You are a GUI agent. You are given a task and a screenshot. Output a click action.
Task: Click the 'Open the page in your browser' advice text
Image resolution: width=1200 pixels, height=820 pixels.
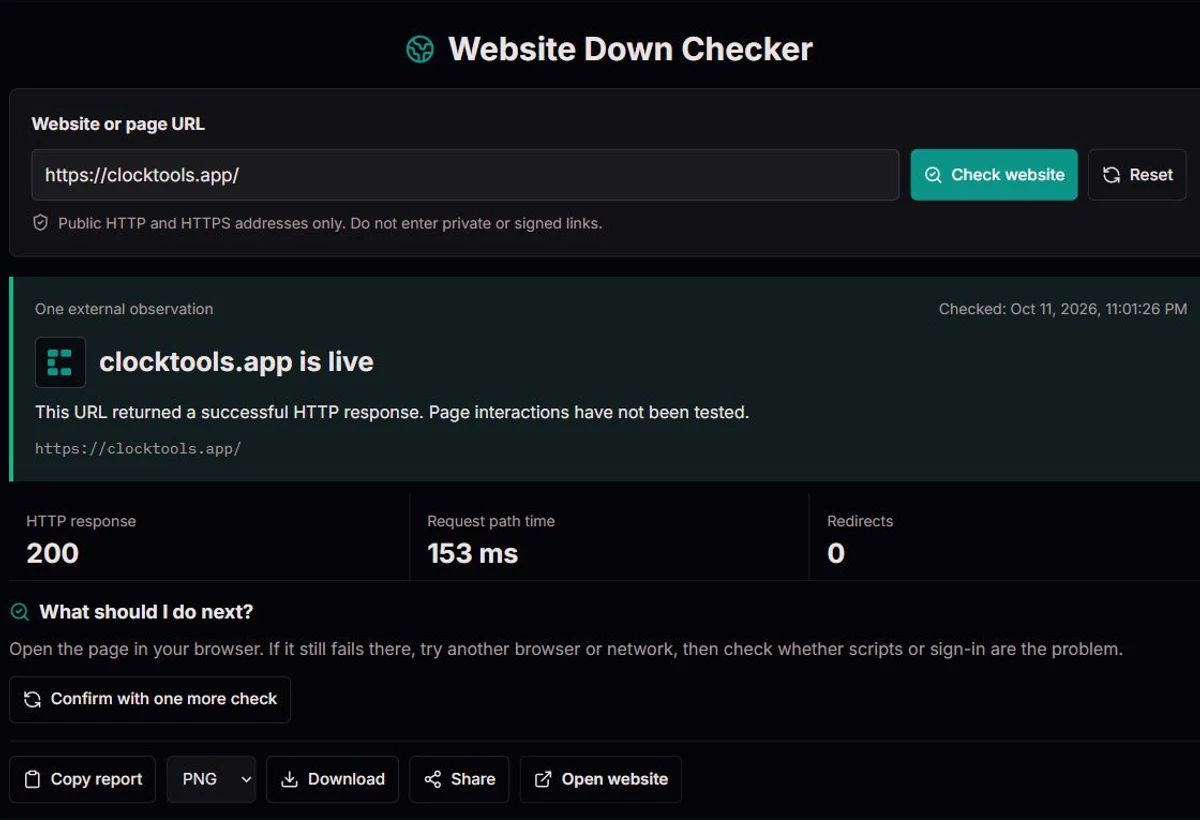tap(566, 649)
